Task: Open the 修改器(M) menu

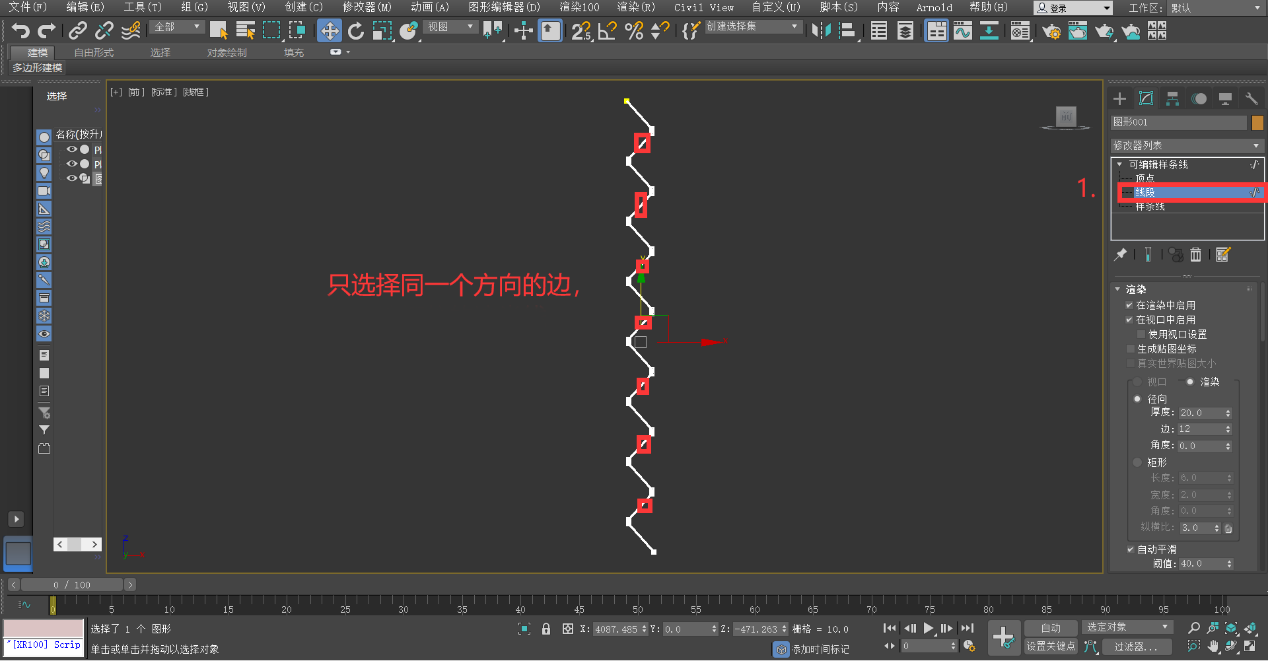Action: pyautogui.click(x=367, y=7)
